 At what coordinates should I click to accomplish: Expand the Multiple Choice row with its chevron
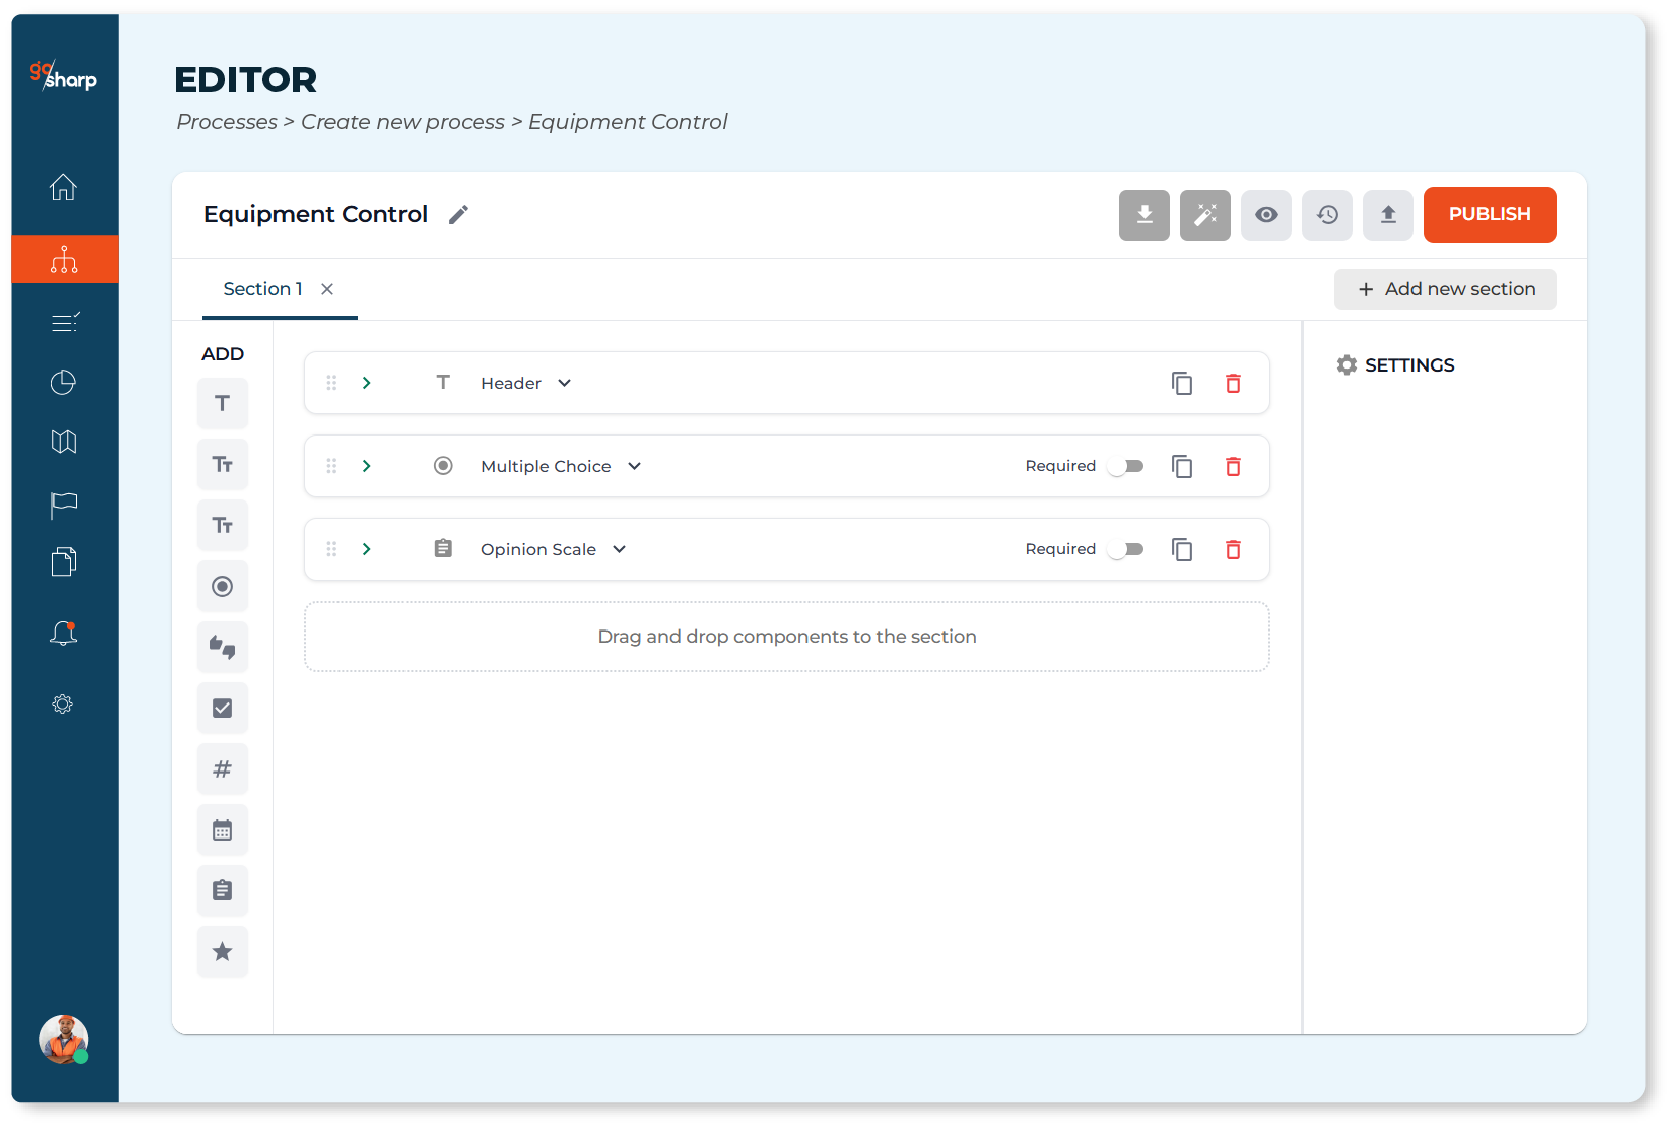(x=367, y=467)
